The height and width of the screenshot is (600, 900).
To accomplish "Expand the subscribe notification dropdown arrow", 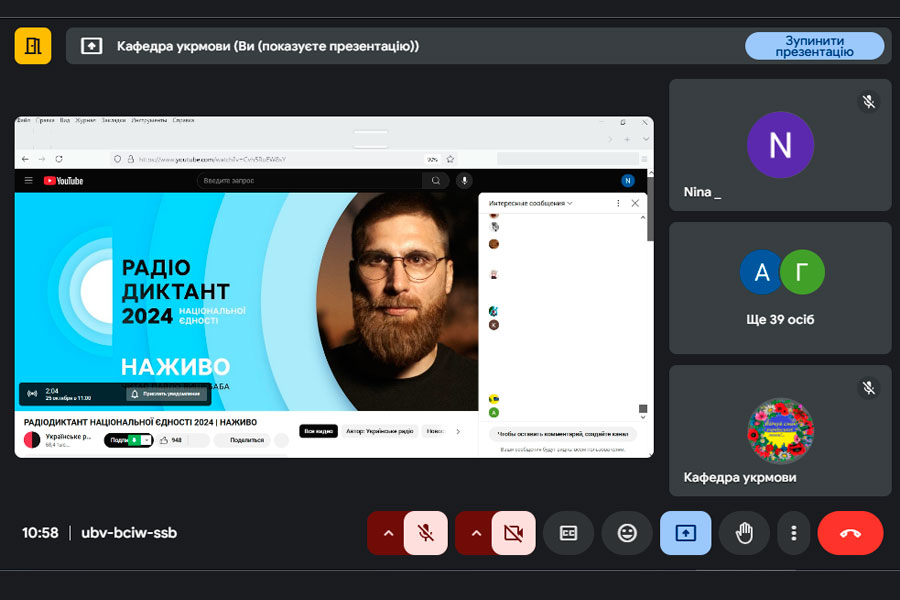I will pos(147,440).
